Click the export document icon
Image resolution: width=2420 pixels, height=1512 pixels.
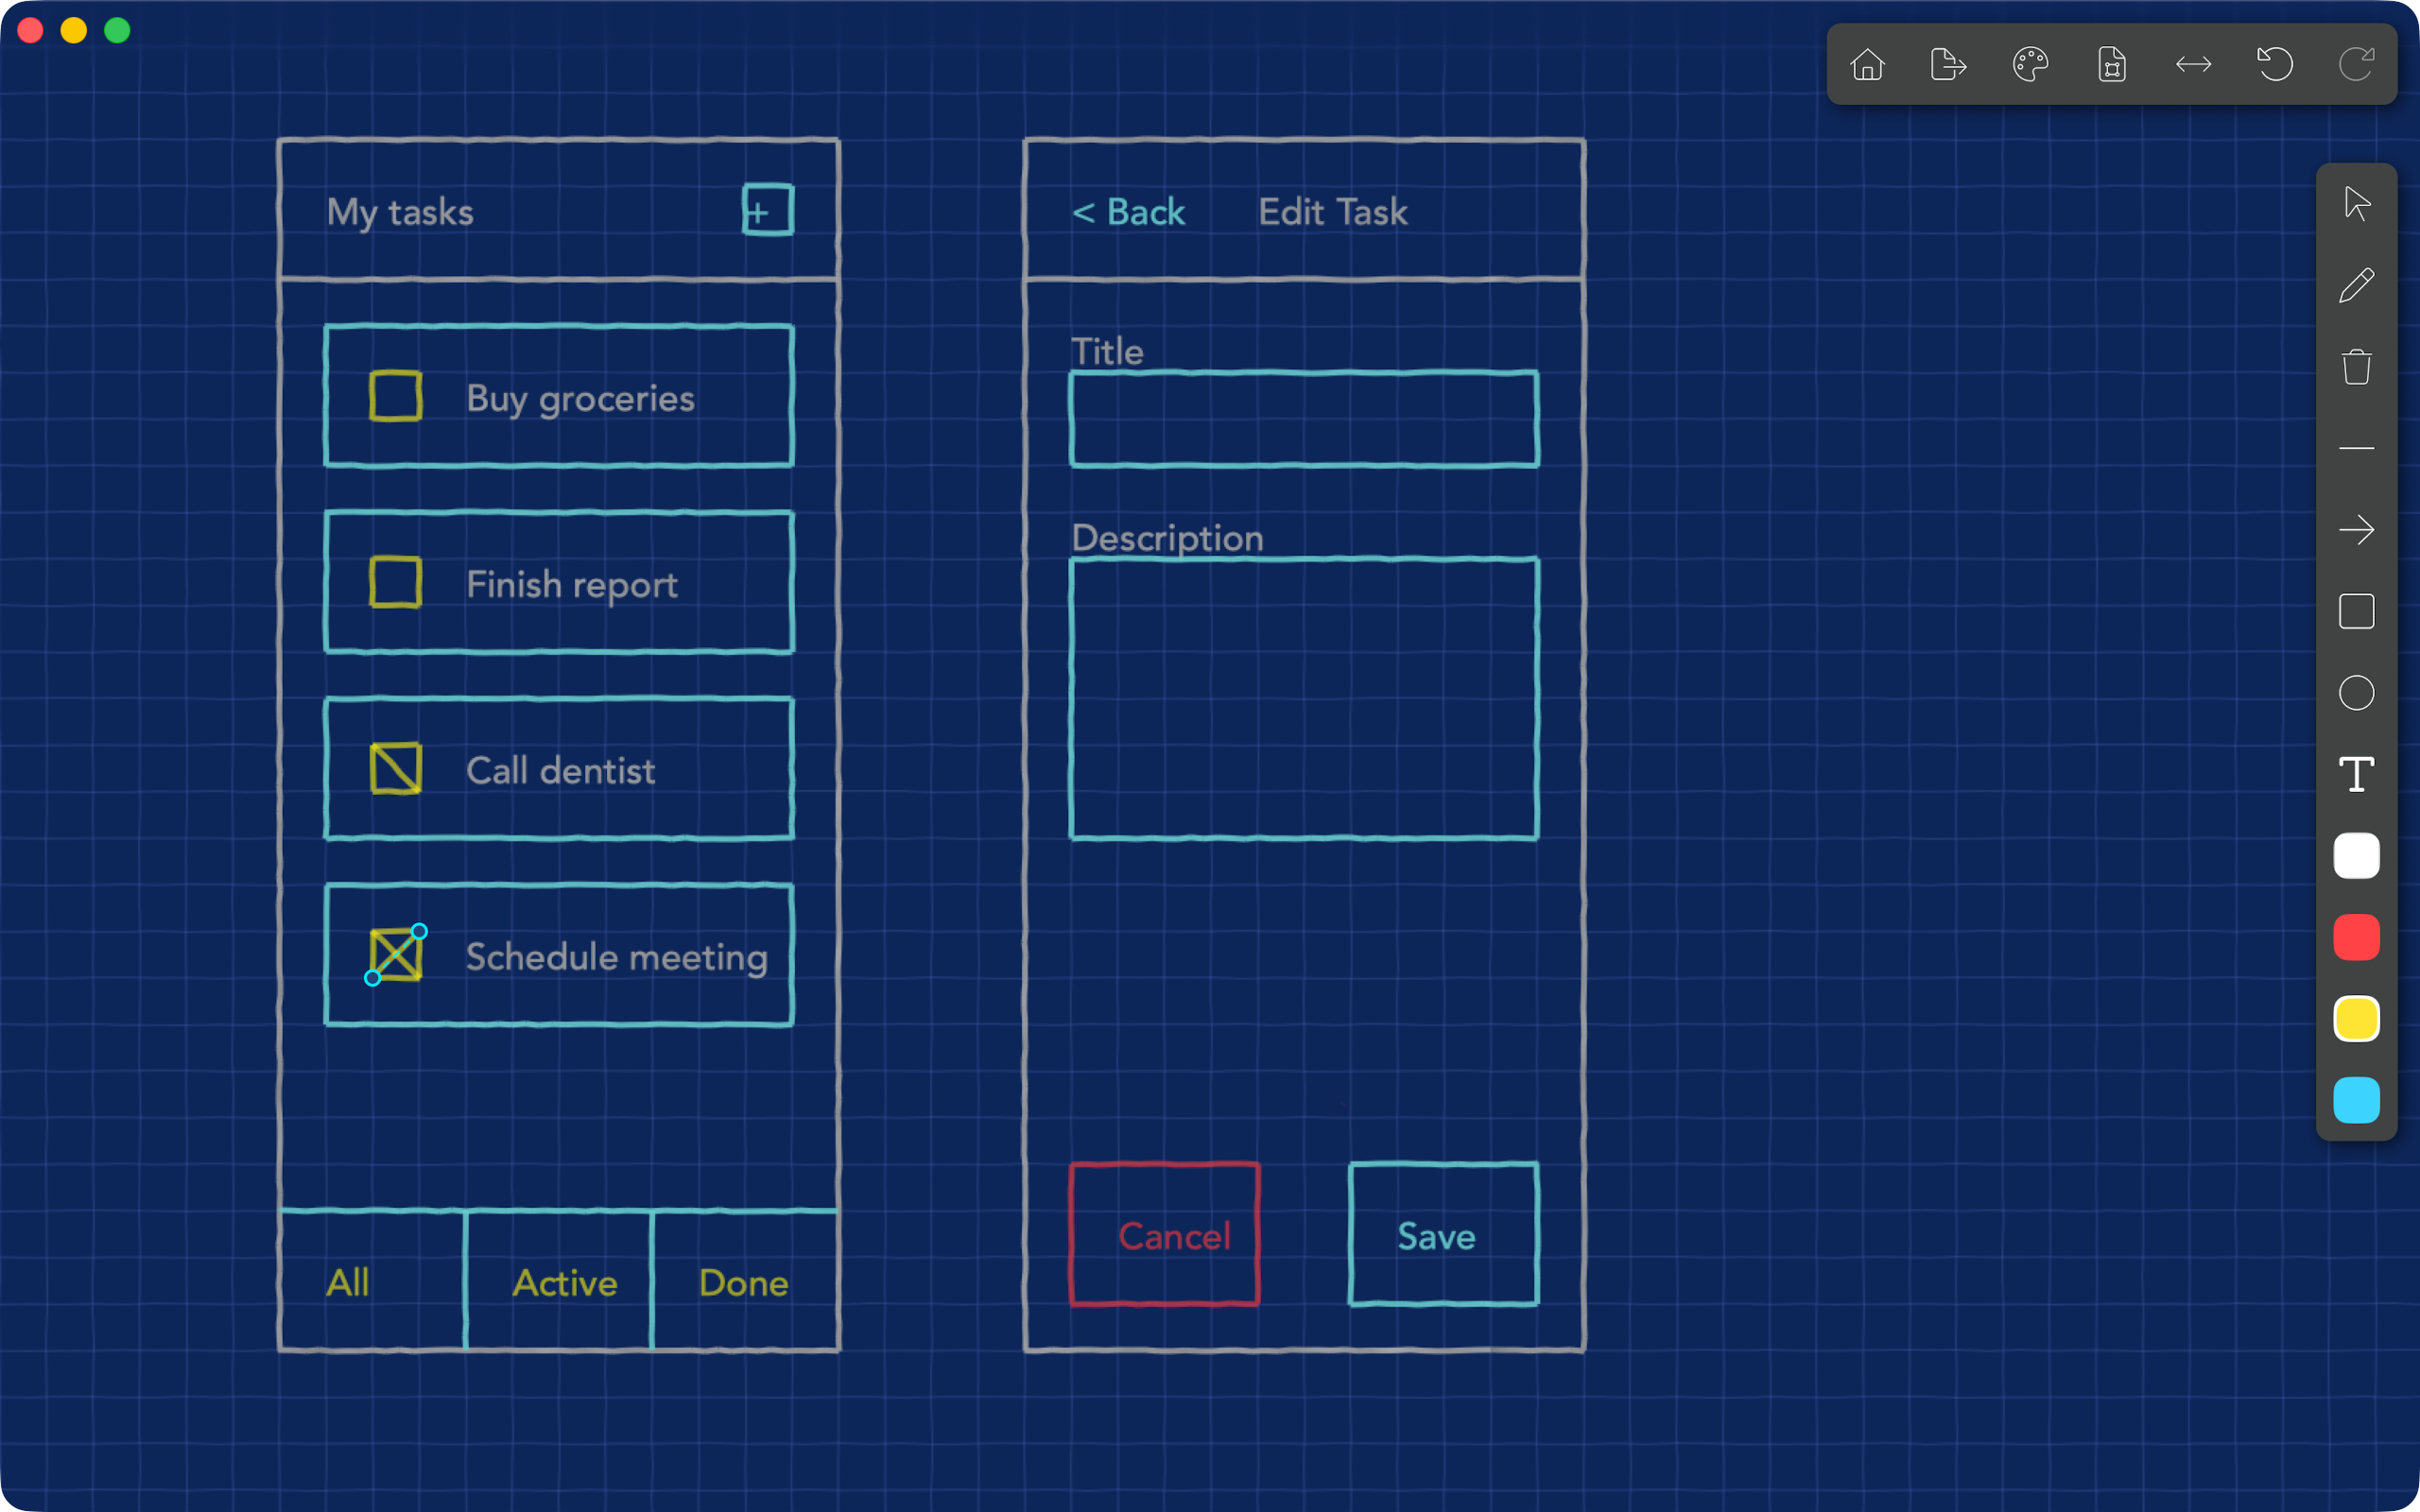(1948, 65)
